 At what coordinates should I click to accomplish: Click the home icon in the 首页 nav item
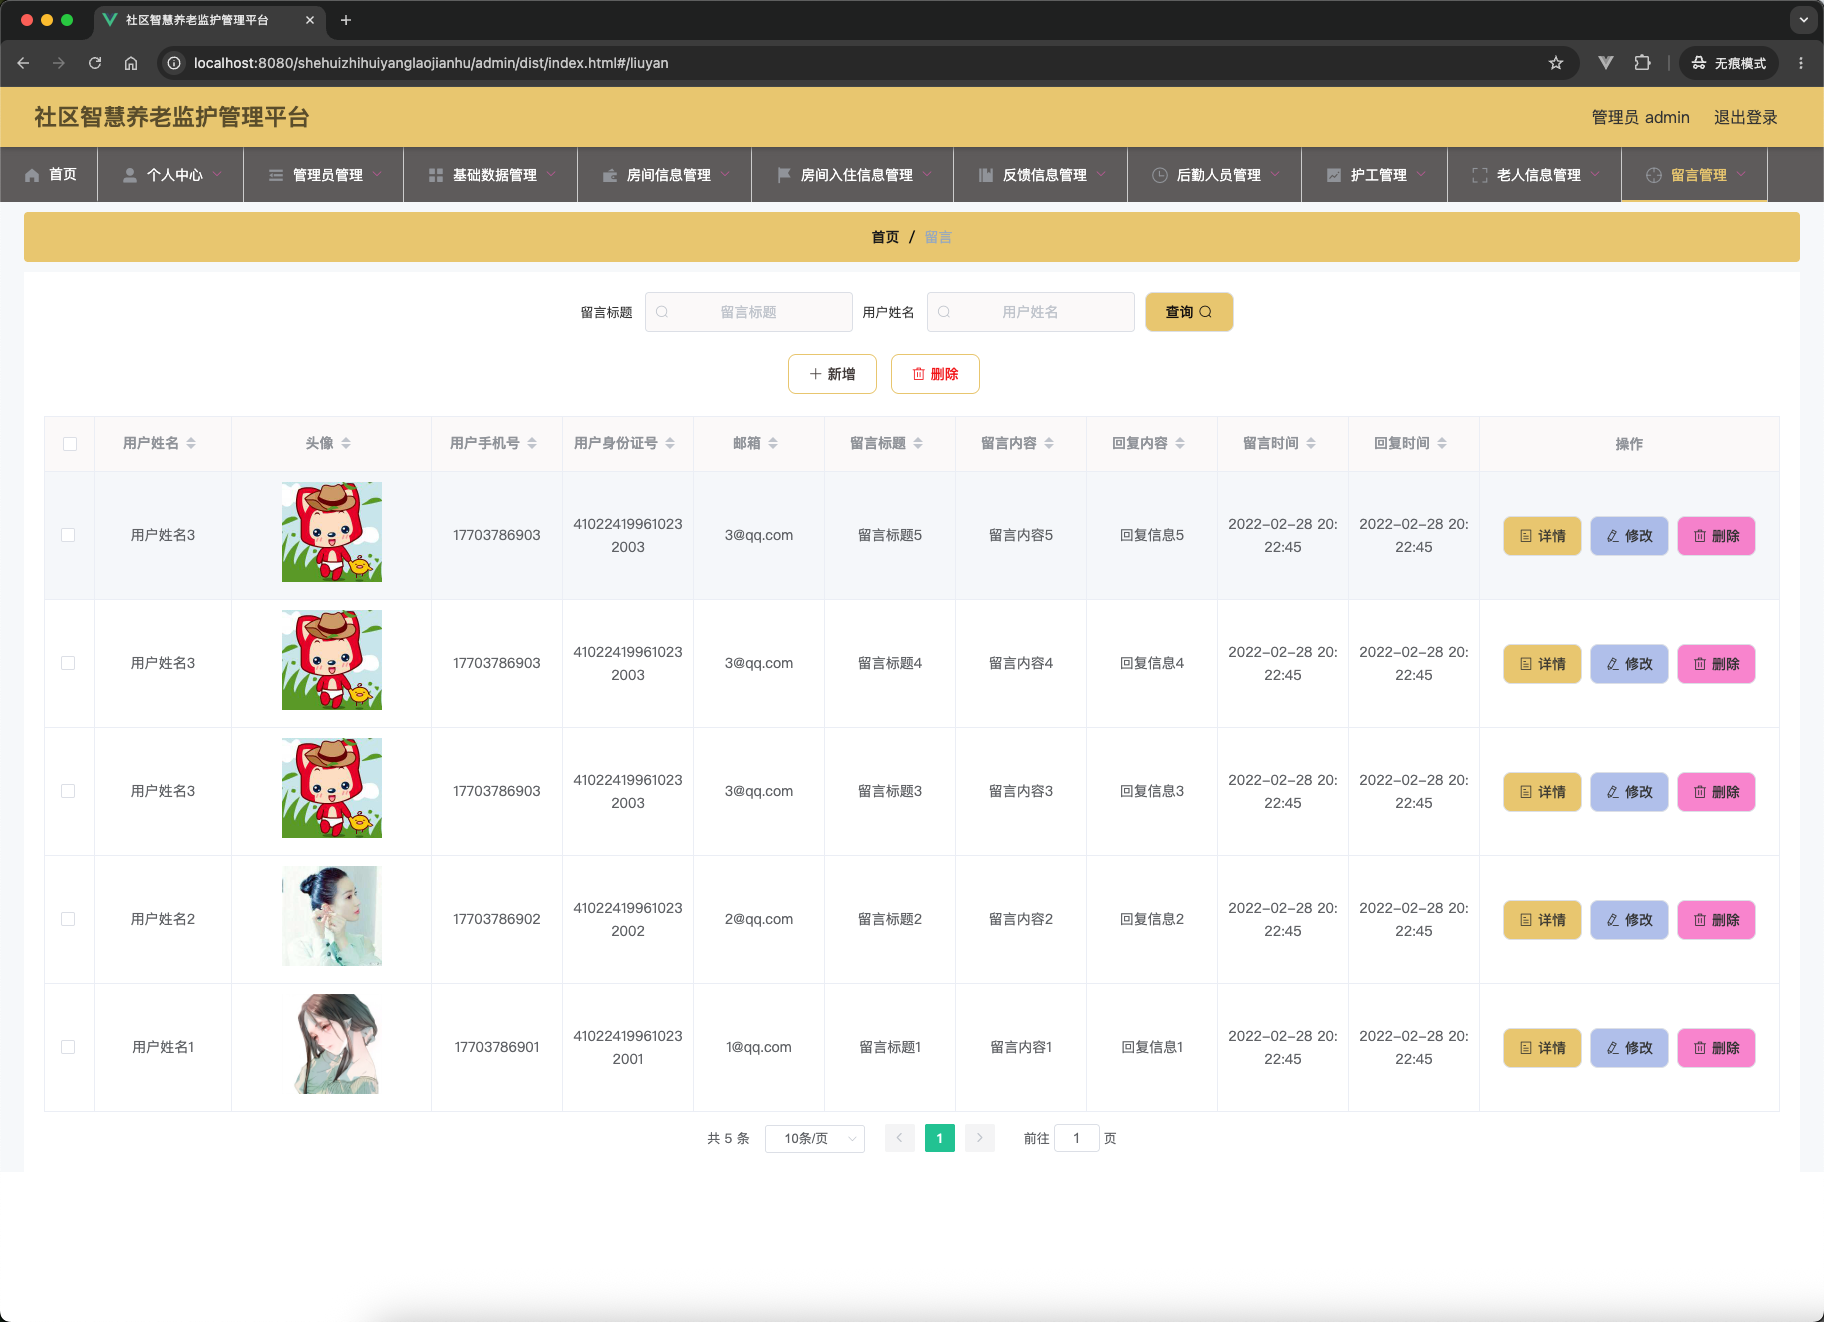(x=32, y=175)
